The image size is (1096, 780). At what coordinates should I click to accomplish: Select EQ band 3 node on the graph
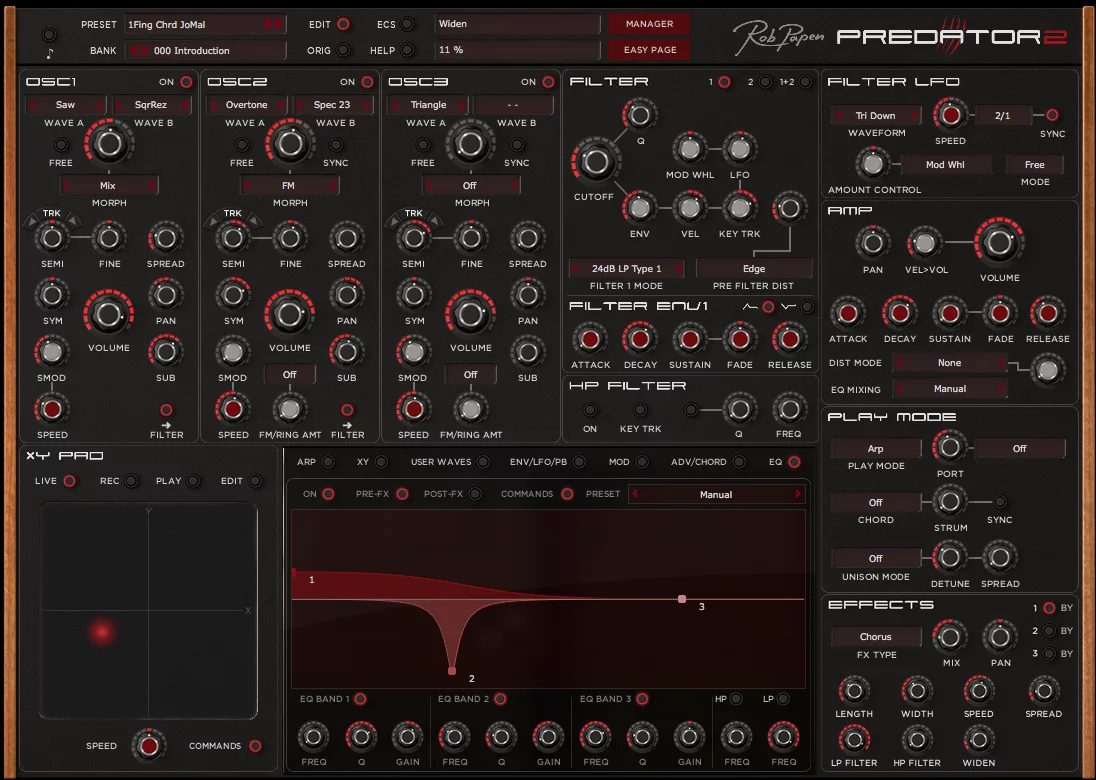682,599
